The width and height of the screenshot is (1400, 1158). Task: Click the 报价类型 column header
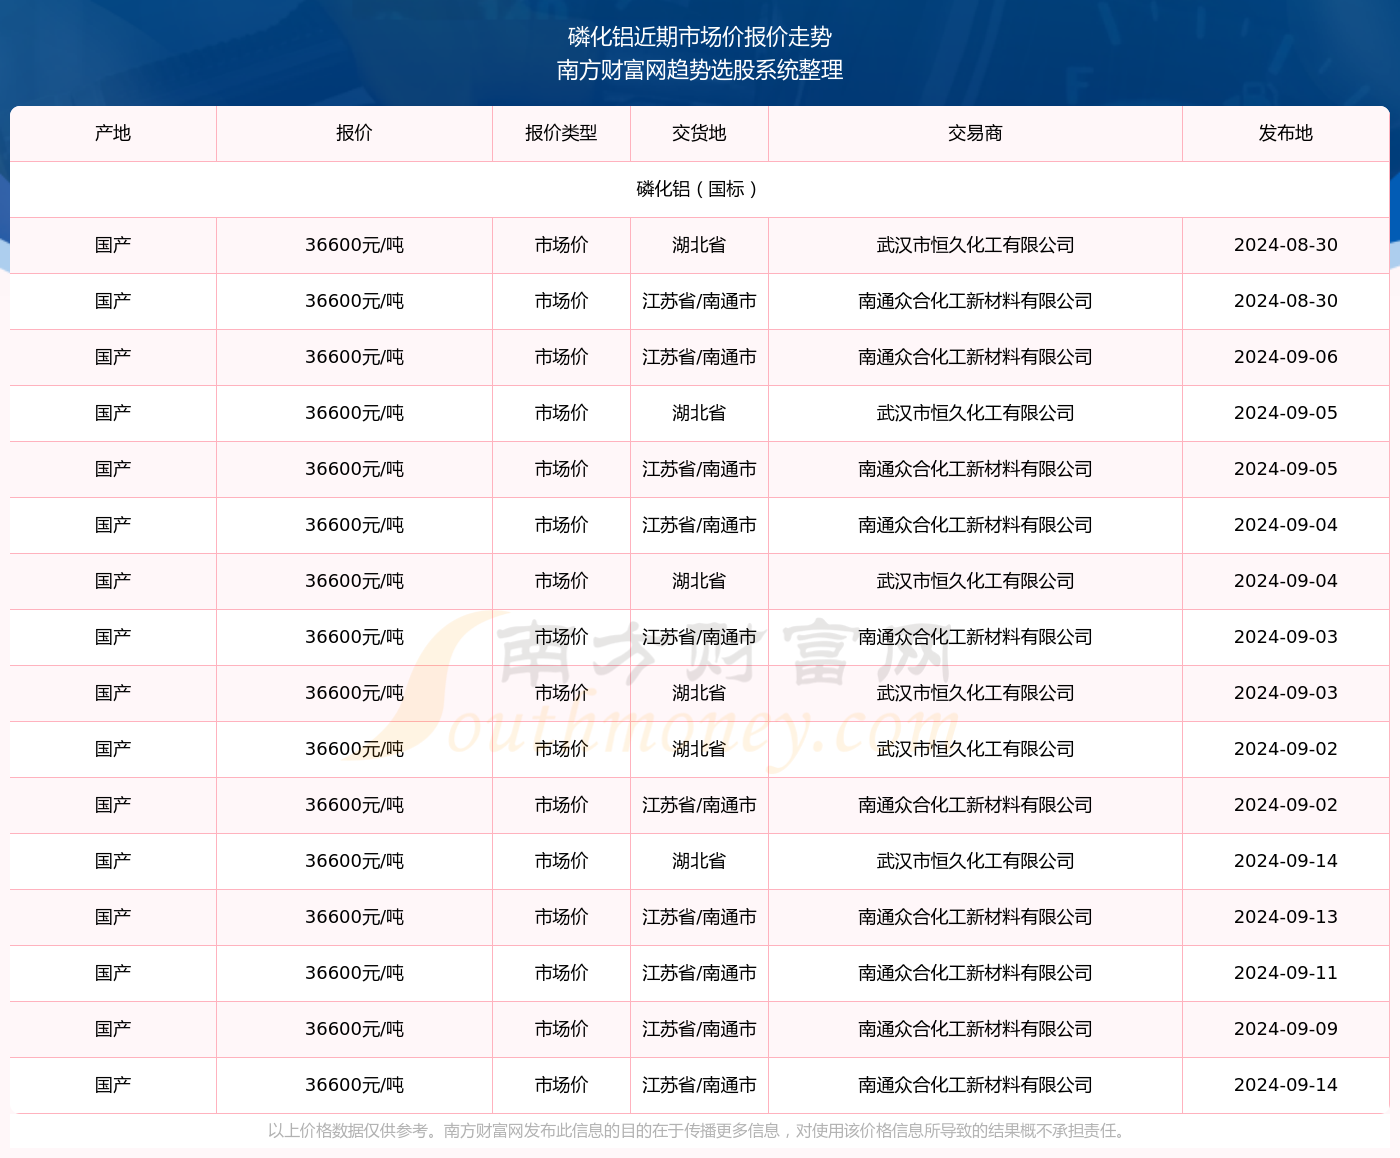pyautogui.click(x=561, y=133)
